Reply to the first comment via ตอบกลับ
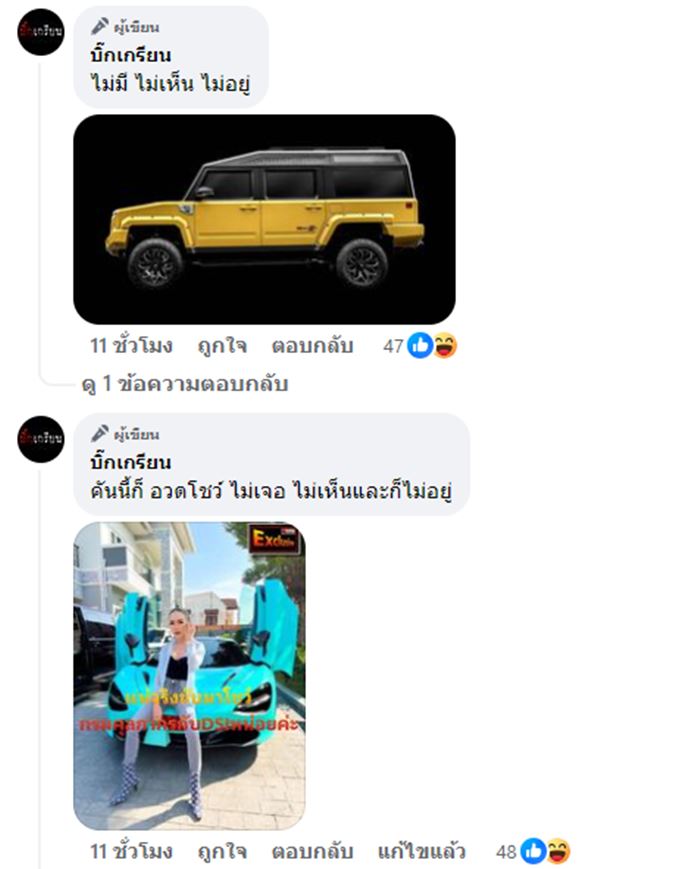 (x=312, y=346)
